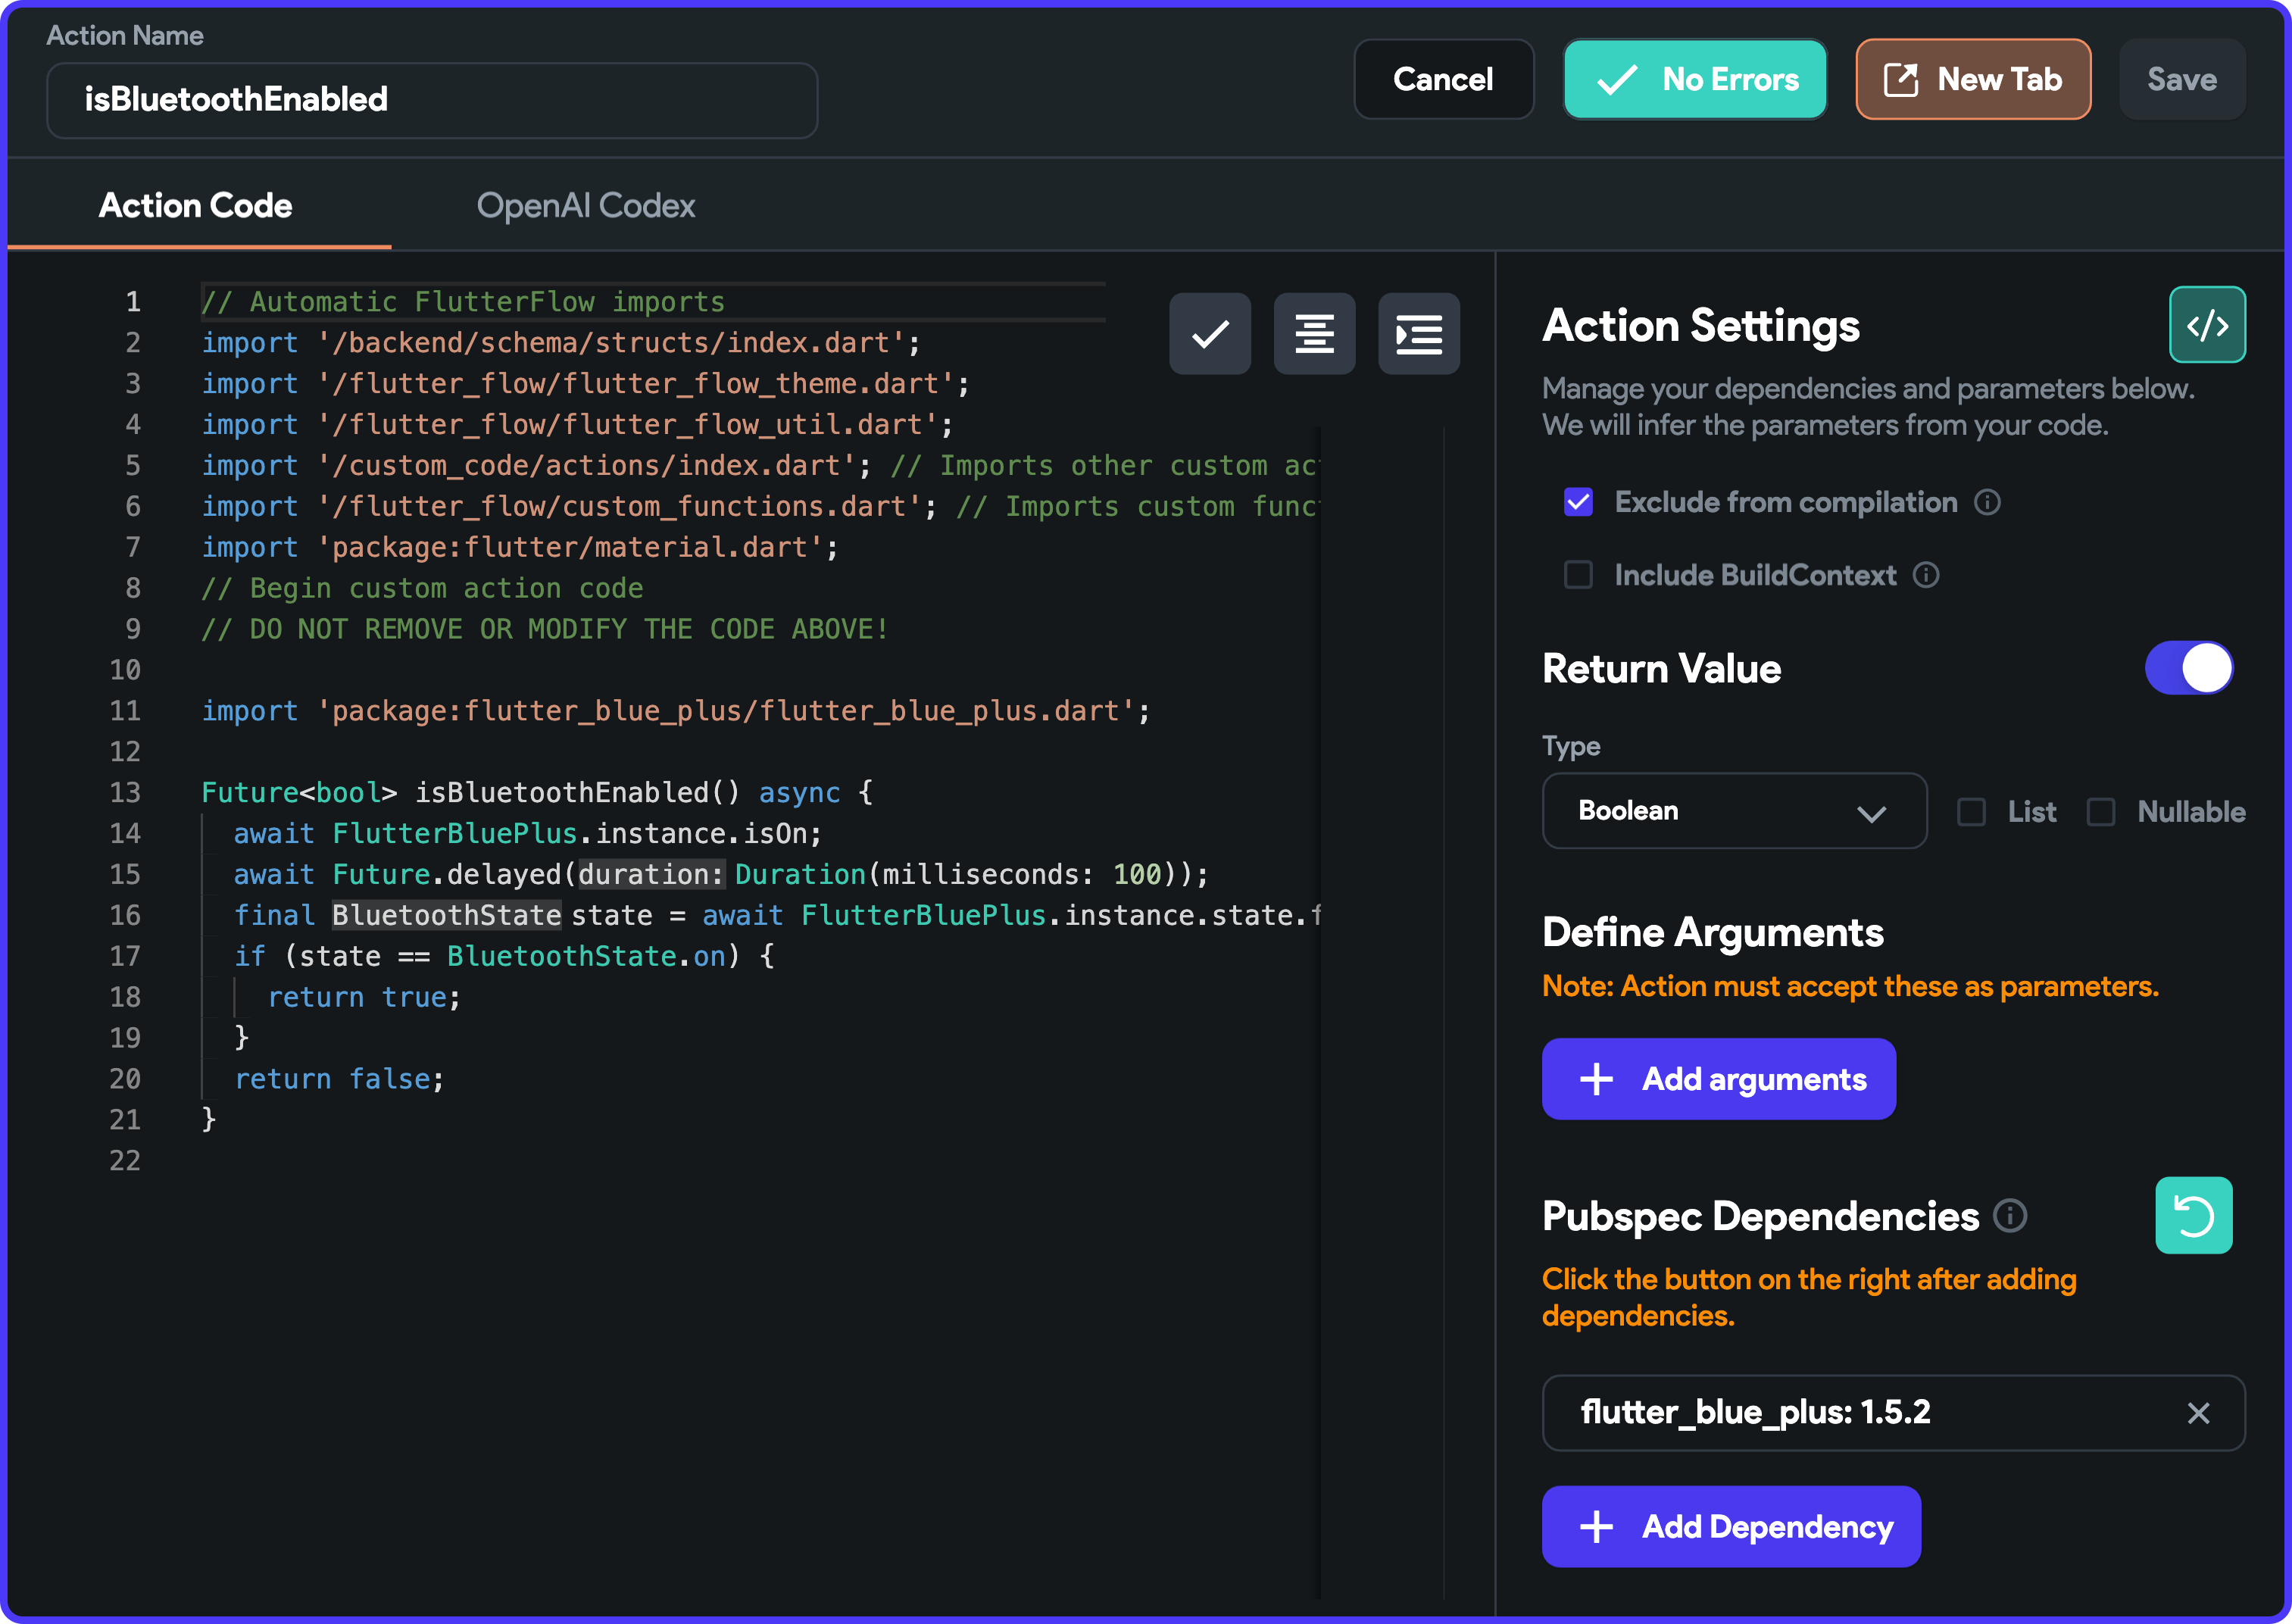This screenshot has width=2292, height=1624.
Task: Click the center-align format code icon
Action: click(1314, 334)
